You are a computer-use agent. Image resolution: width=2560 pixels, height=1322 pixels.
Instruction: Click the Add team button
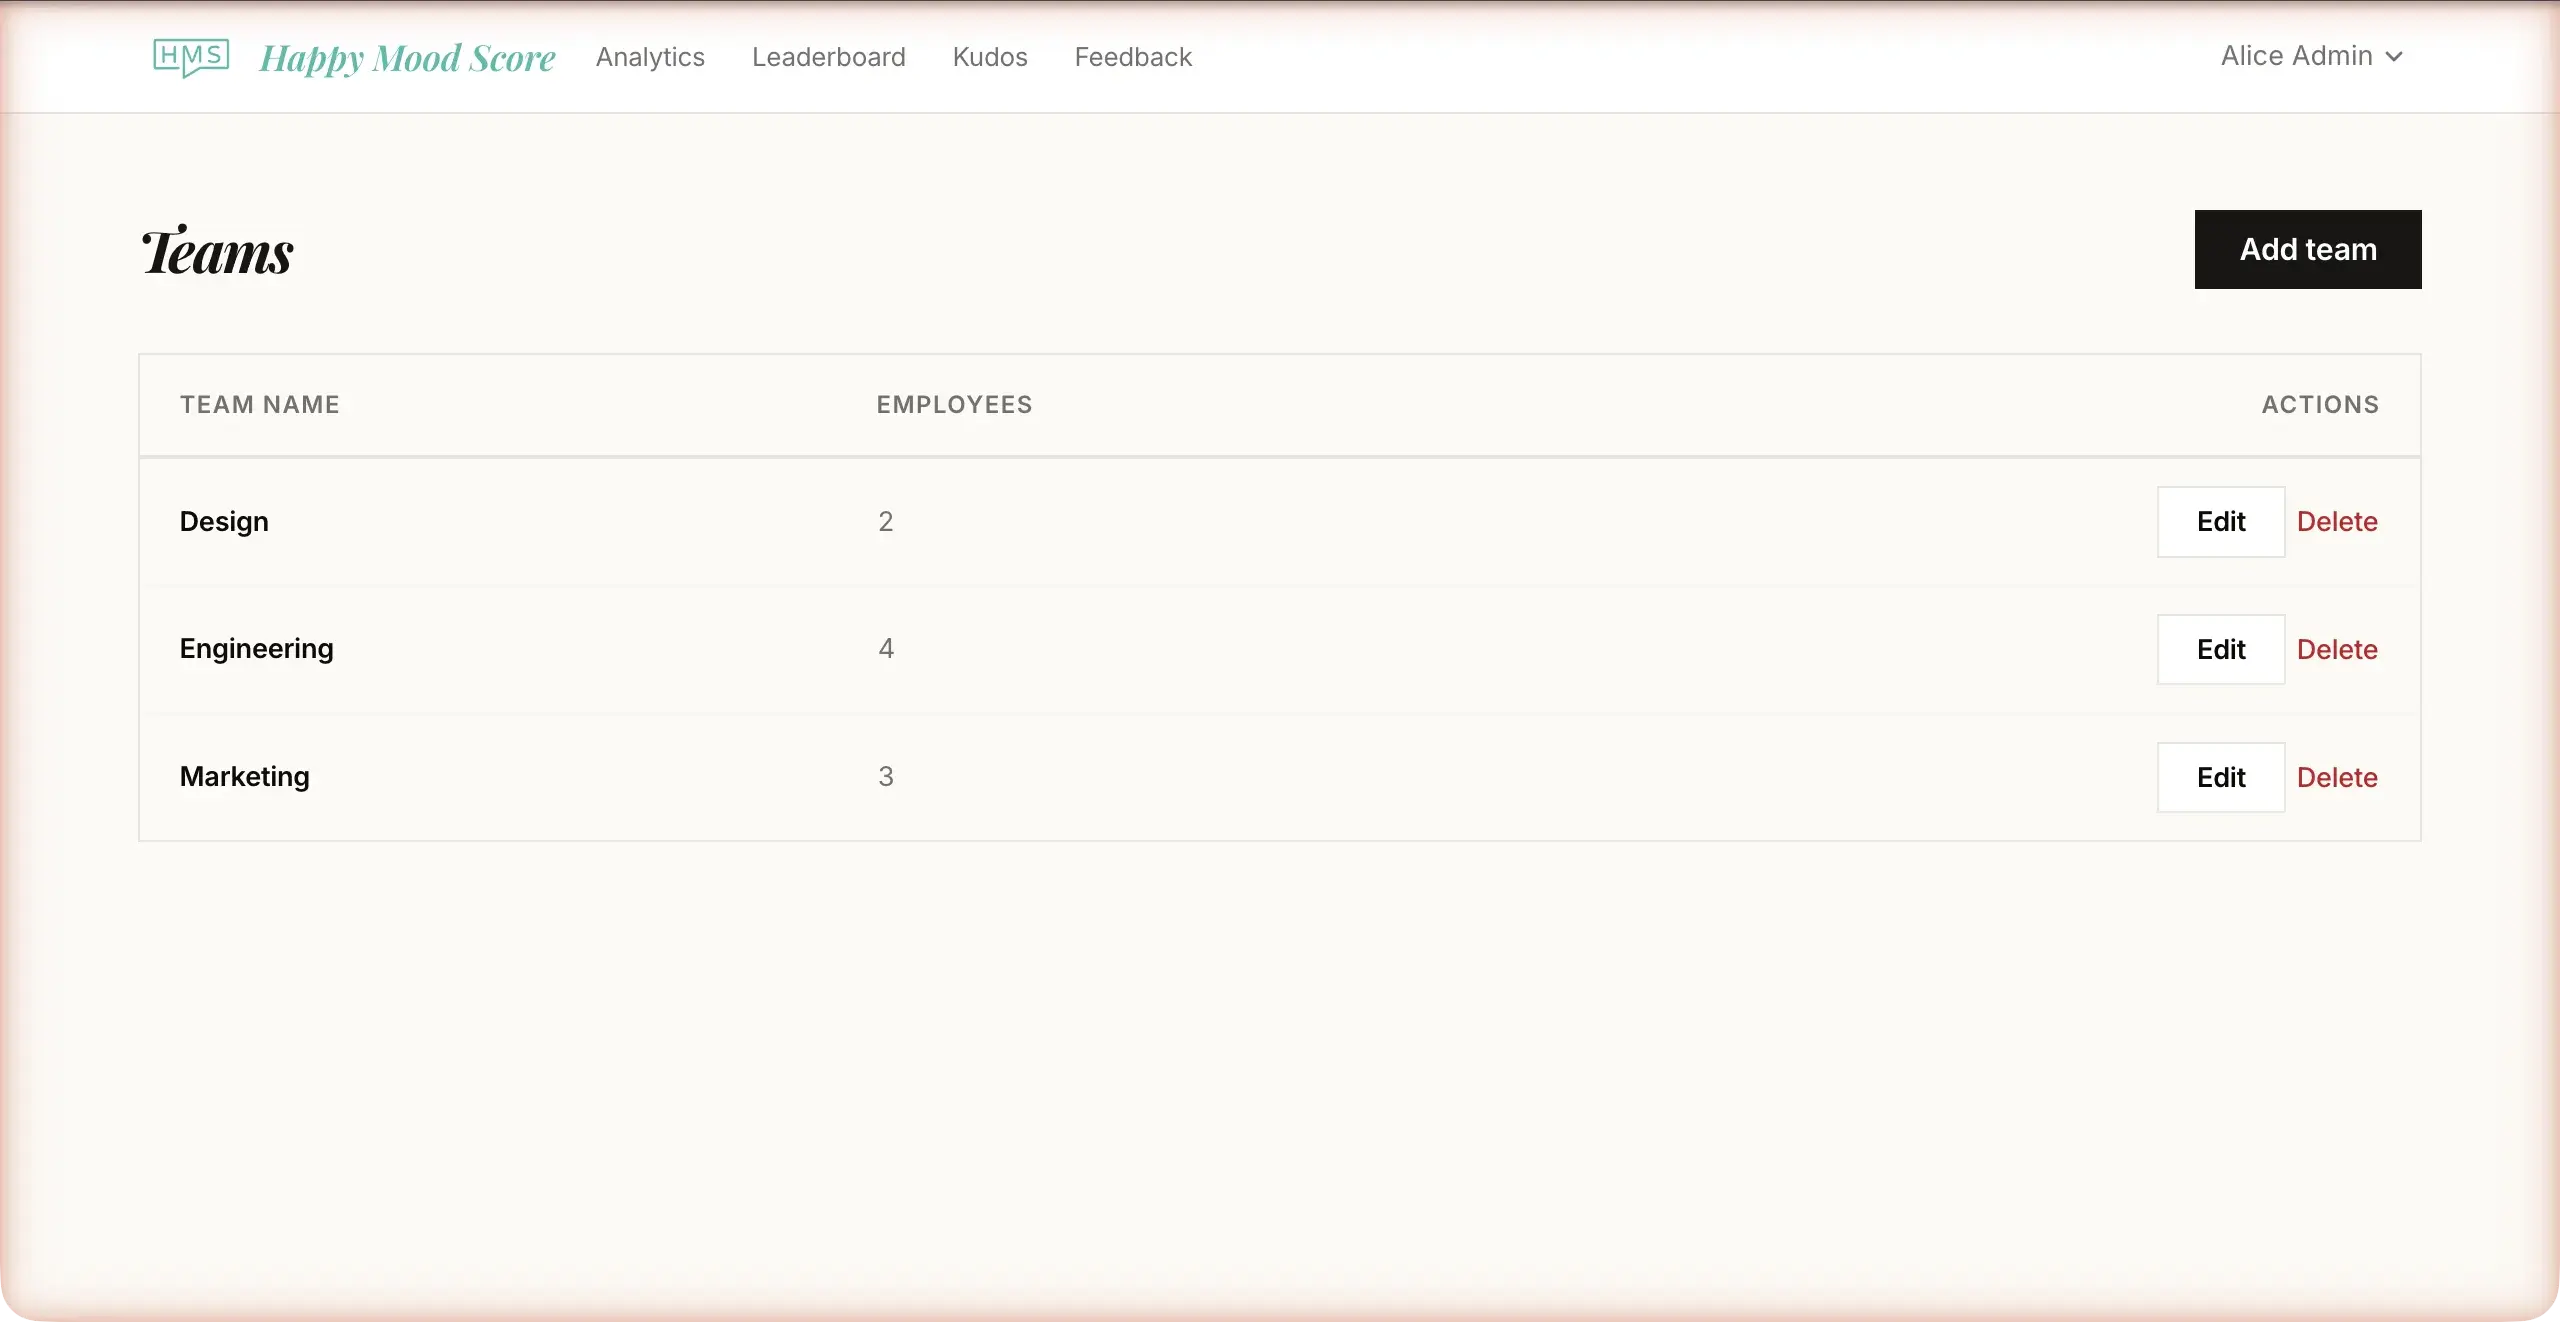pyautogui.click(x=2307, y=249)
